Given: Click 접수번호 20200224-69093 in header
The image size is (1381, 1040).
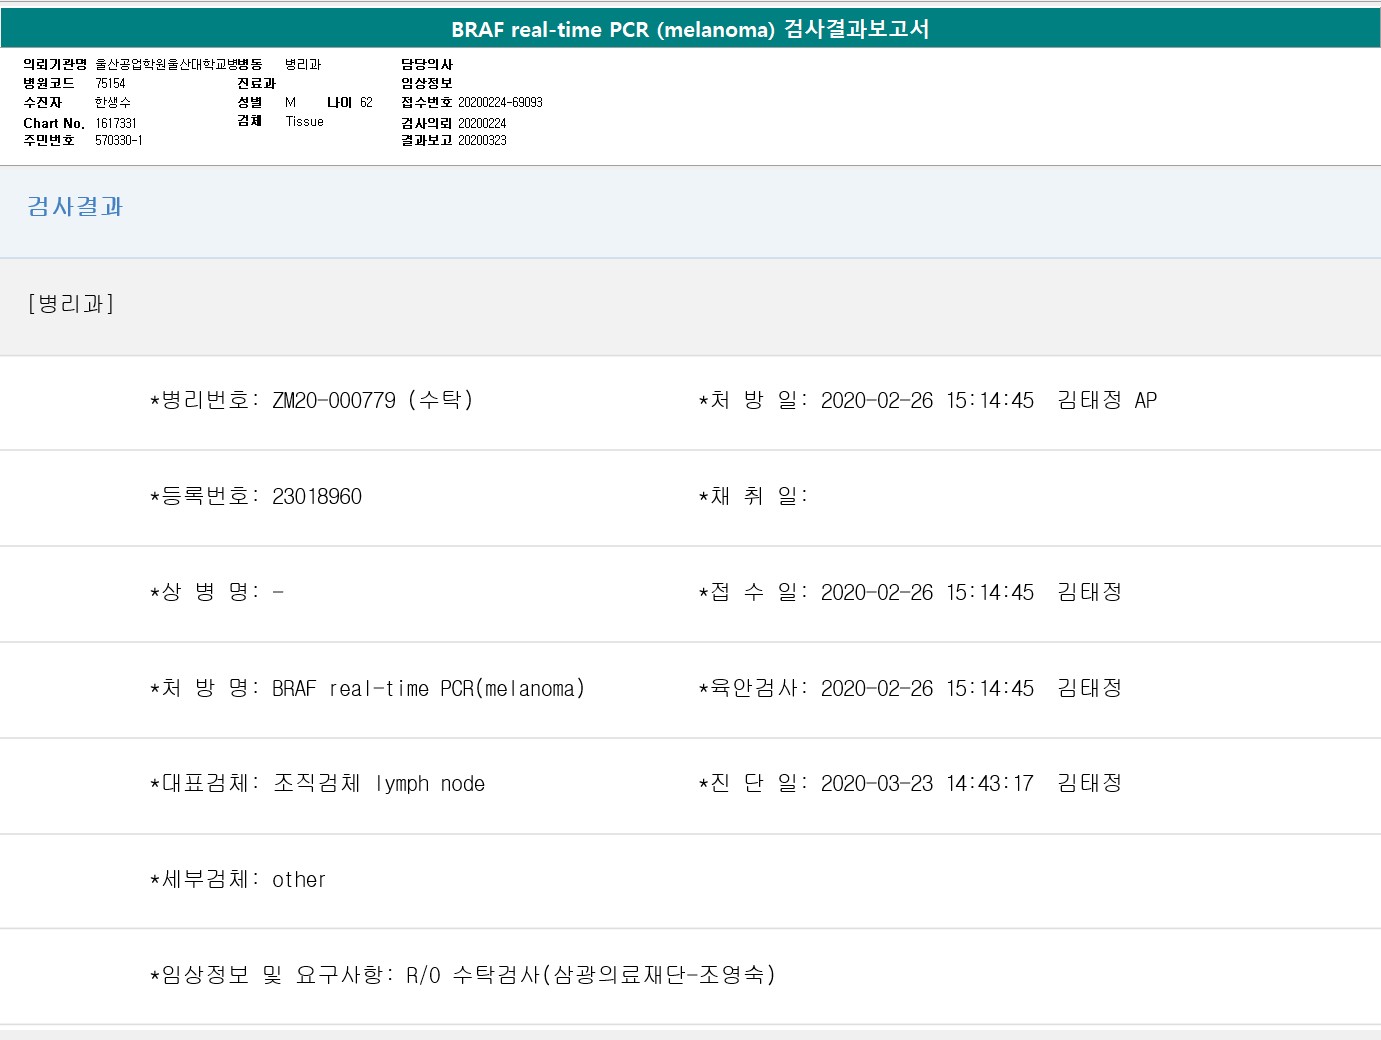Looking at the screenshot, I should coord(500,102).
